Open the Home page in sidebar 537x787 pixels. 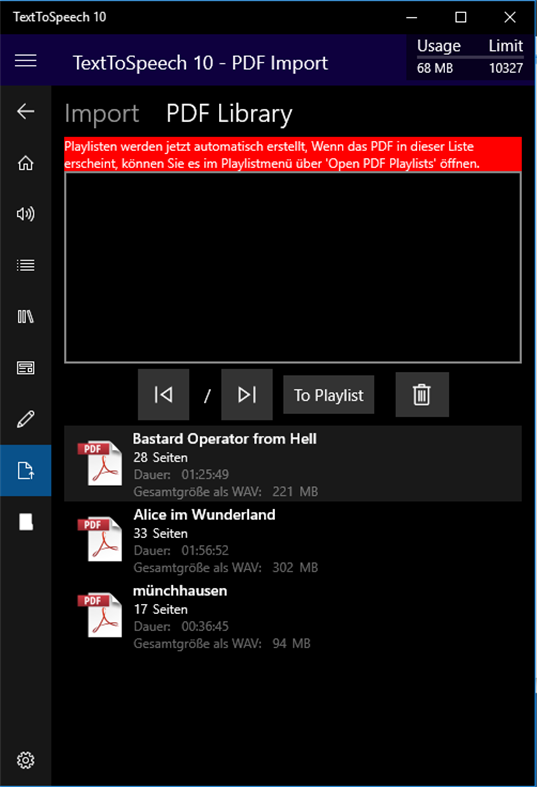(x=26, y=163)
